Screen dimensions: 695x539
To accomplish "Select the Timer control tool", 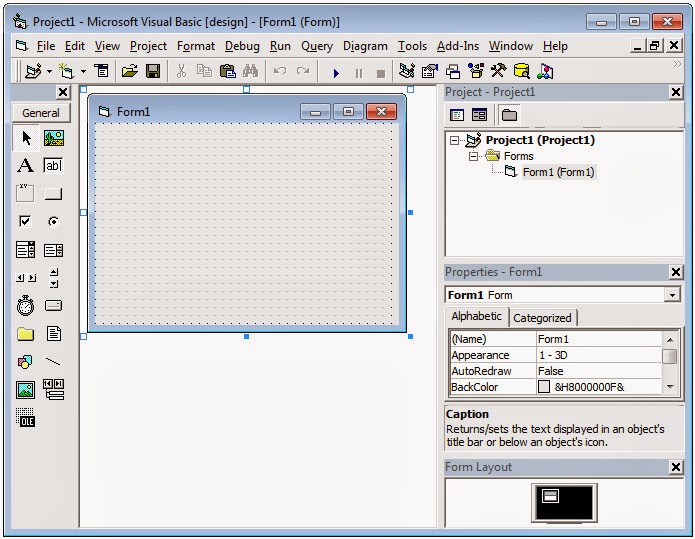I will pos(25,305).
